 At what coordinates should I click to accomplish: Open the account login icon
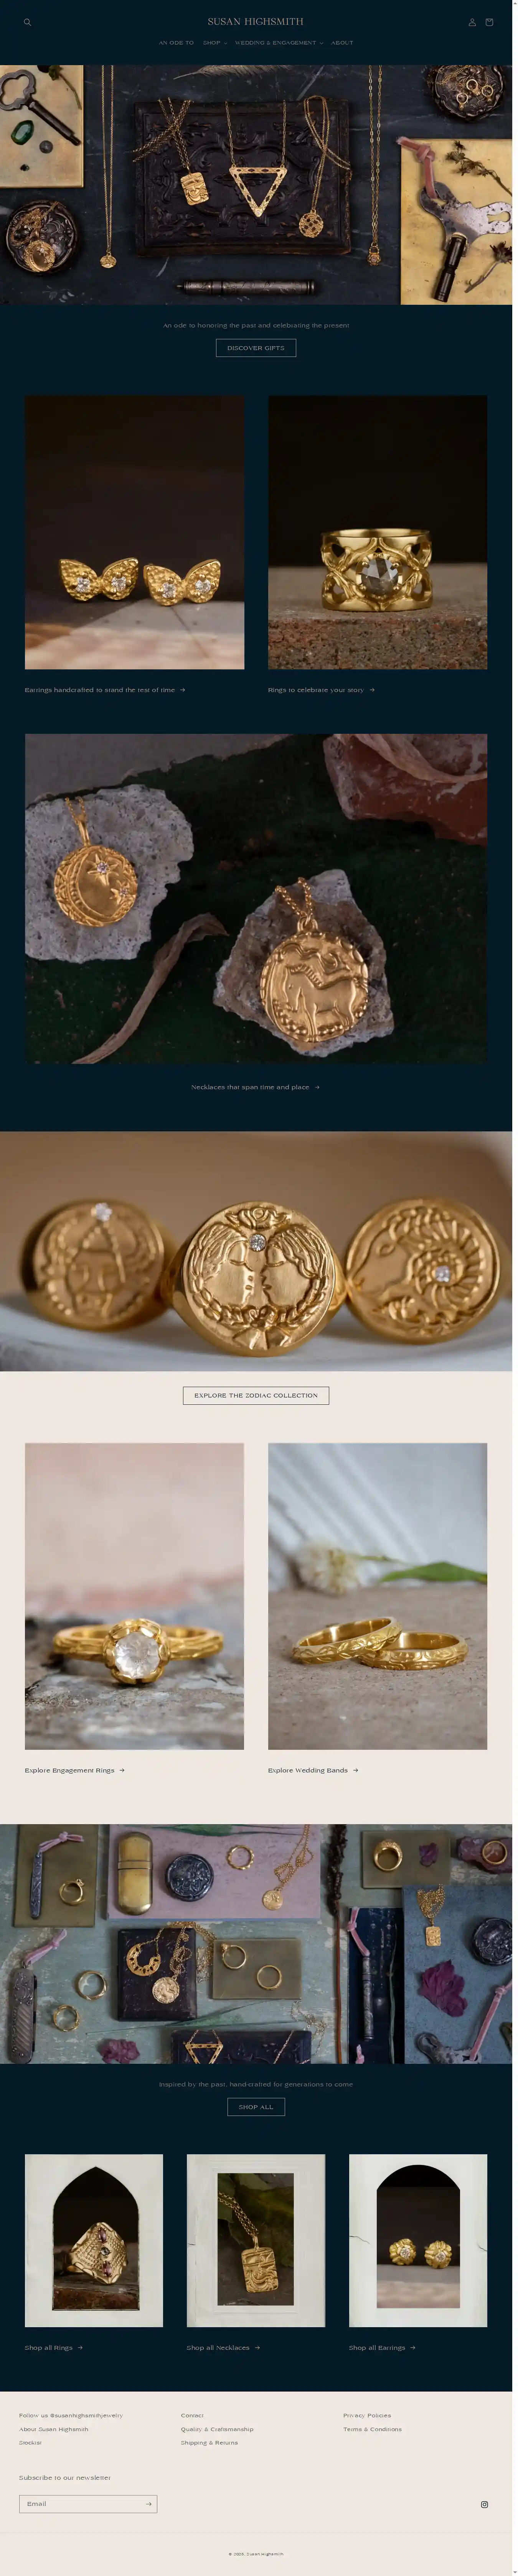click(472, 22)
